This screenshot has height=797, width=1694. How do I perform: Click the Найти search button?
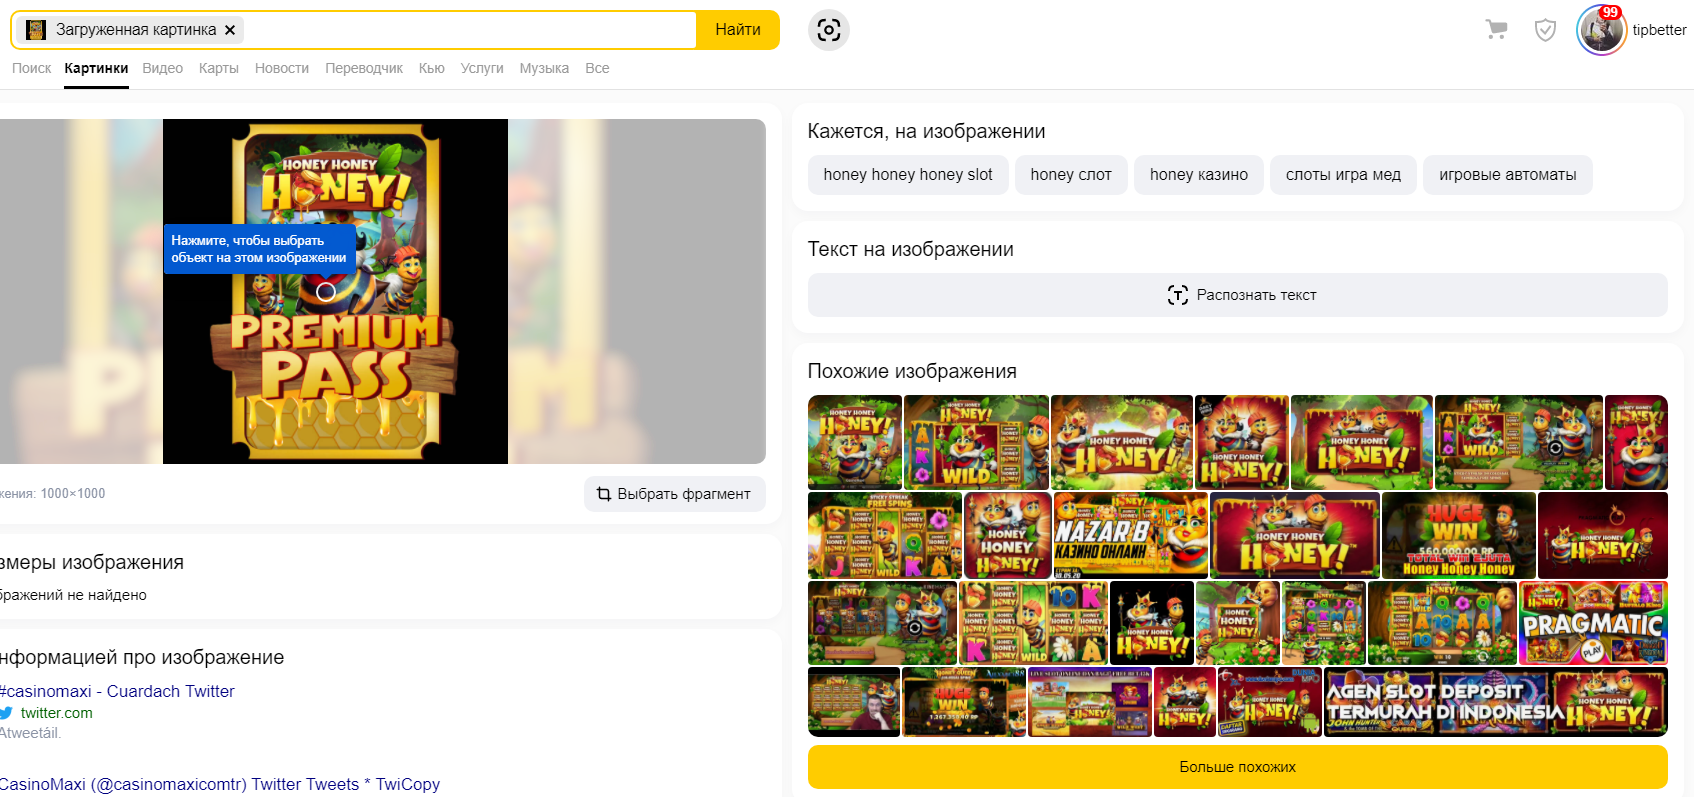click(x=738, y=30)
